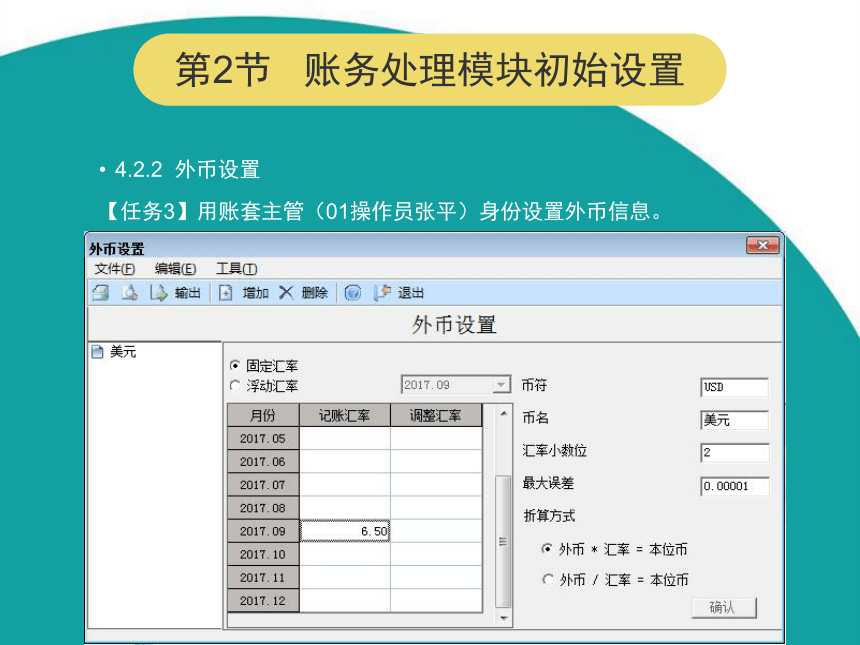860x645 pixels.
Task: Select row 2017.07
Action: [263, 485]
